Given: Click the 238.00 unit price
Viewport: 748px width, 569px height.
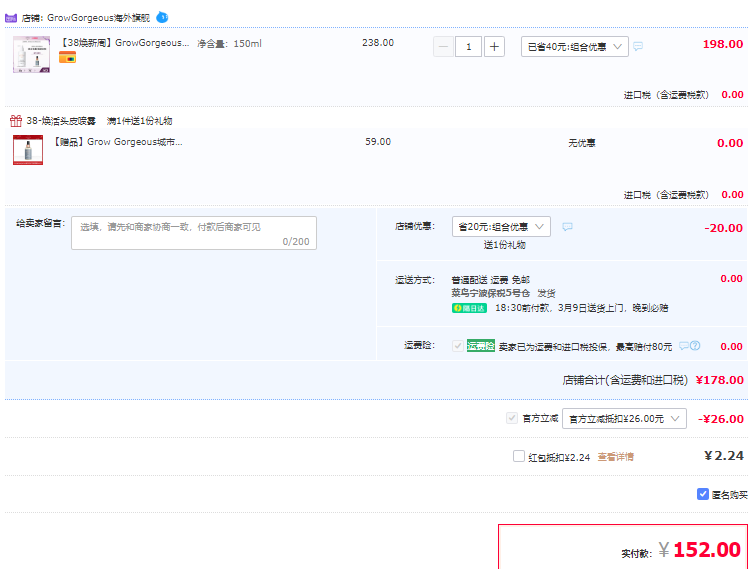Looking at the screenshot, I should (x=378, y=43).
